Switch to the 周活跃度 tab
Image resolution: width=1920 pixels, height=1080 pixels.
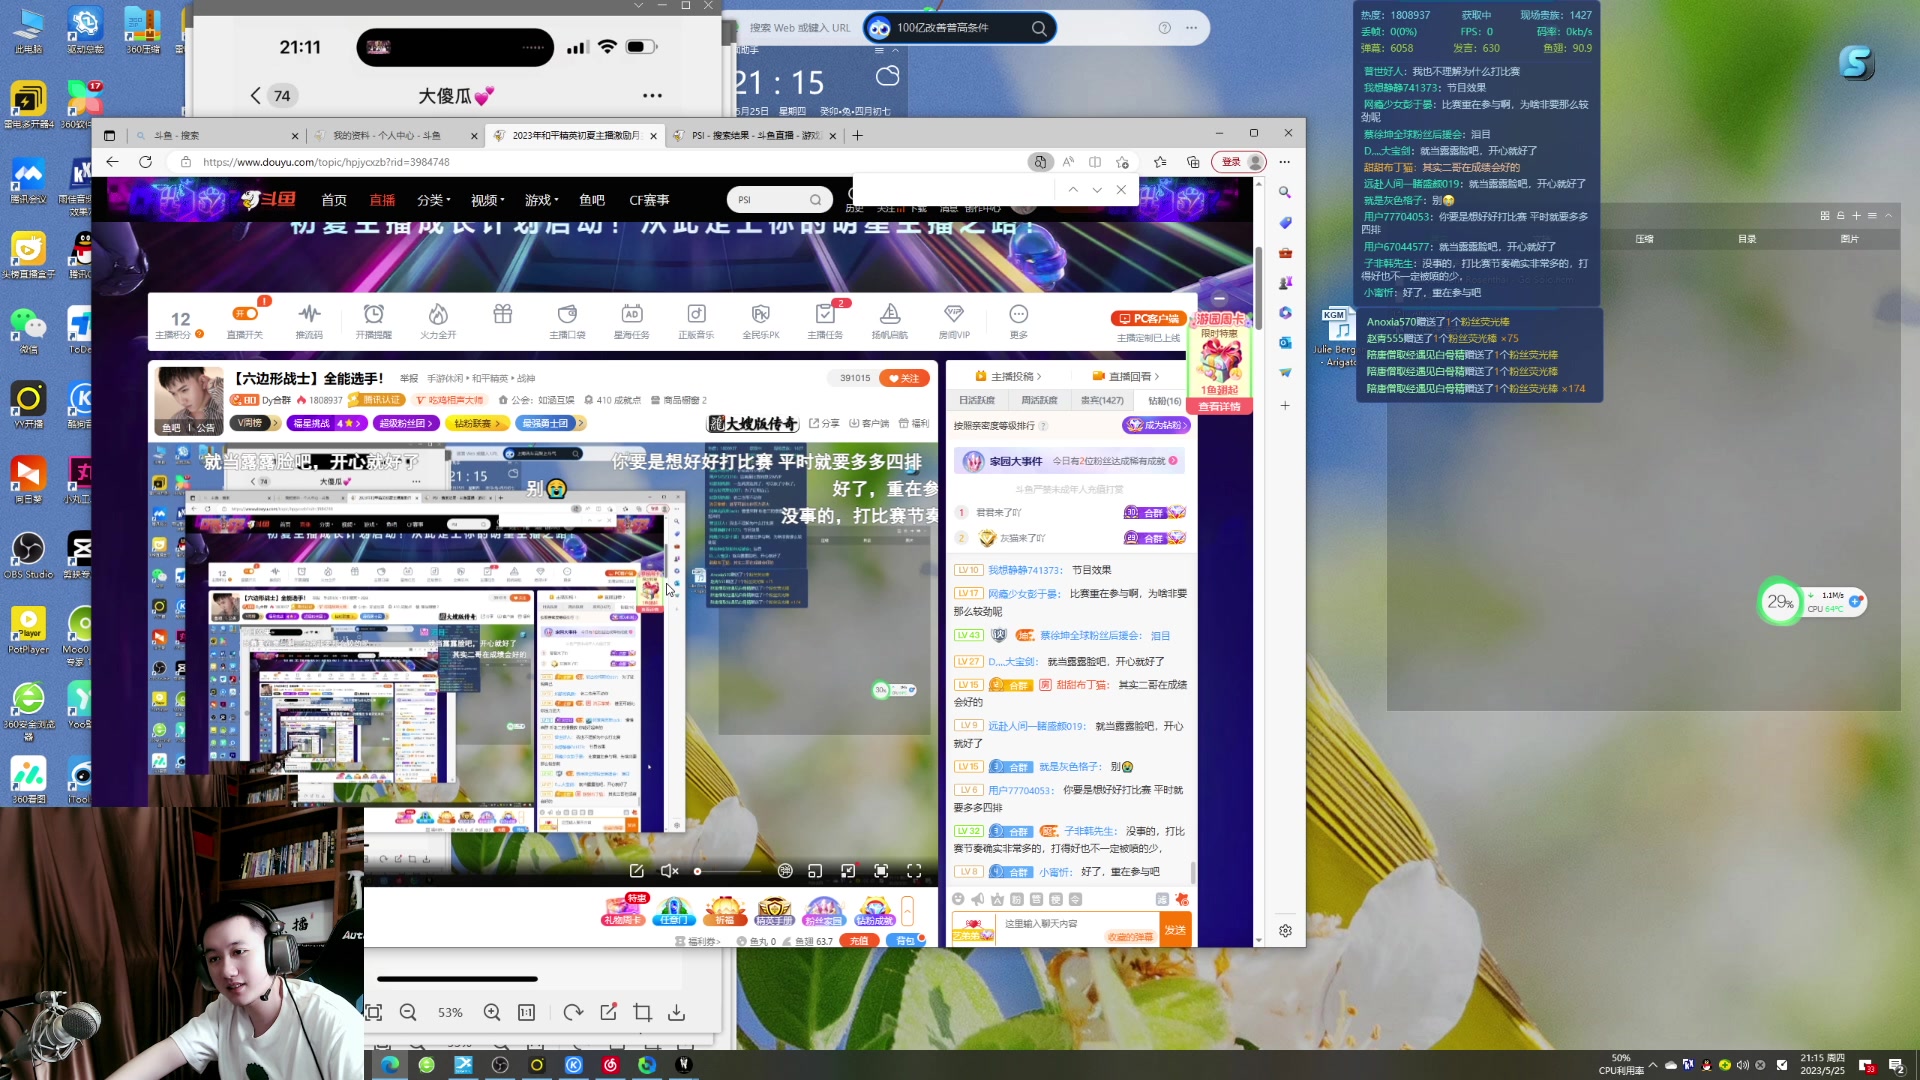click(1039, 400)
